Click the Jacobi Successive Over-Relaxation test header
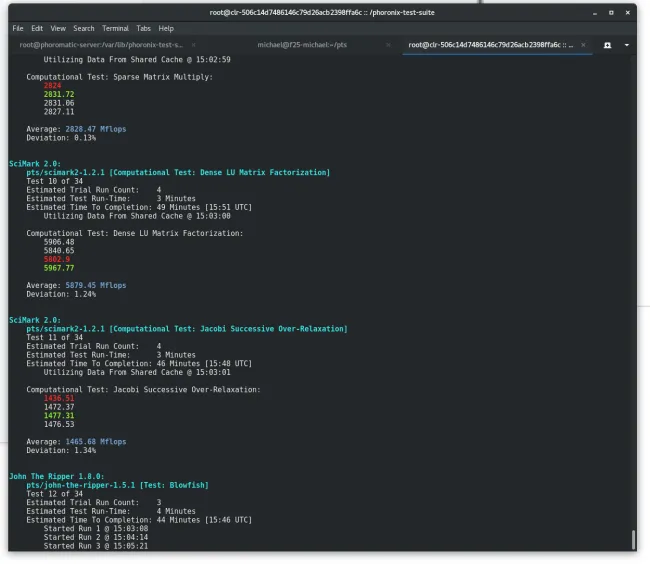This screenshot has width=650, height=564. pyautogui.click(x=187, y=329)
